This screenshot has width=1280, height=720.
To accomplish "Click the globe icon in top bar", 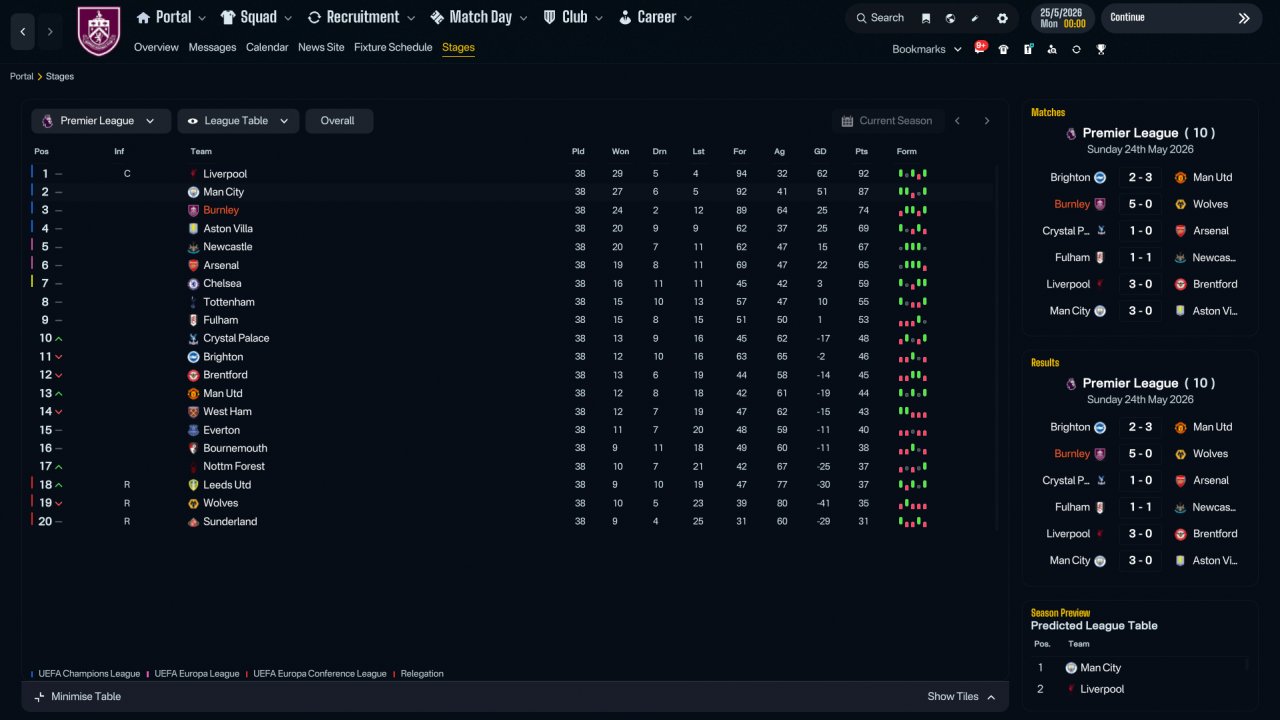I will coord(950,18).
